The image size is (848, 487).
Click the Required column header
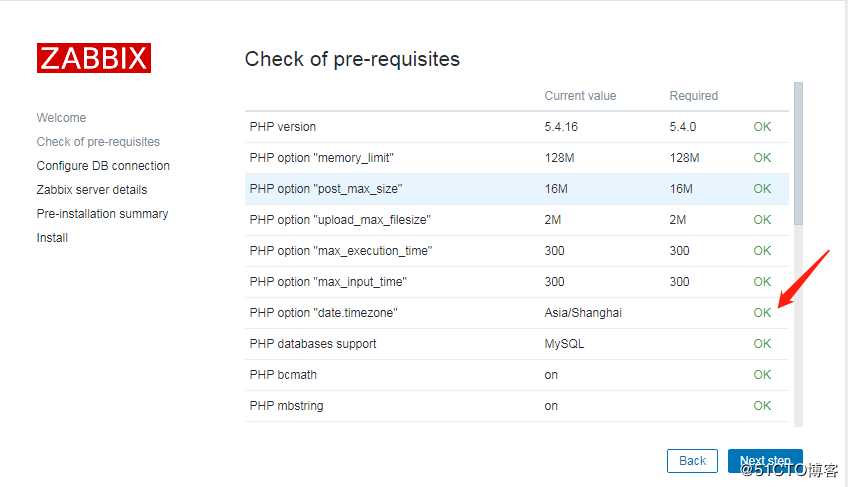click(x=694, y=96)
